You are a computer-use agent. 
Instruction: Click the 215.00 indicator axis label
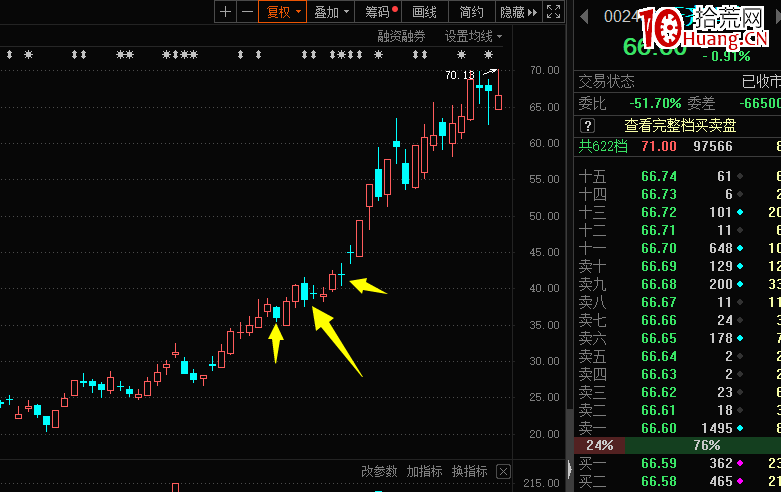point(541,483)
